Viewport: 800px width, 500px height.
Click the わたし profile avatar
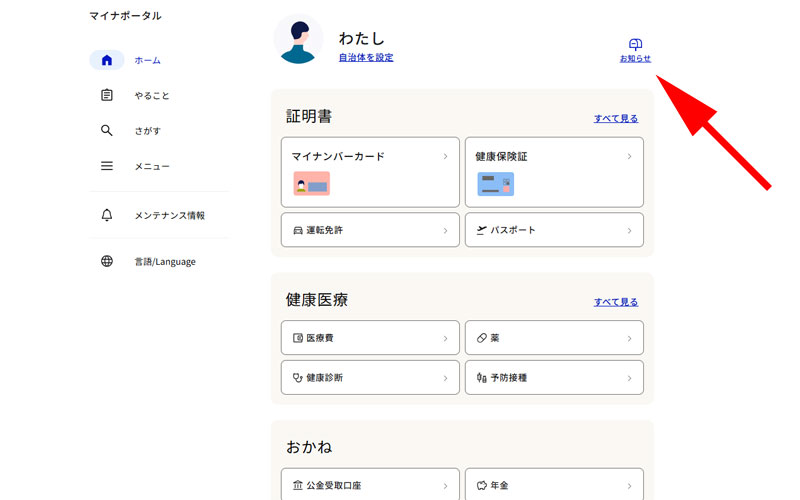tap(298, 39)
